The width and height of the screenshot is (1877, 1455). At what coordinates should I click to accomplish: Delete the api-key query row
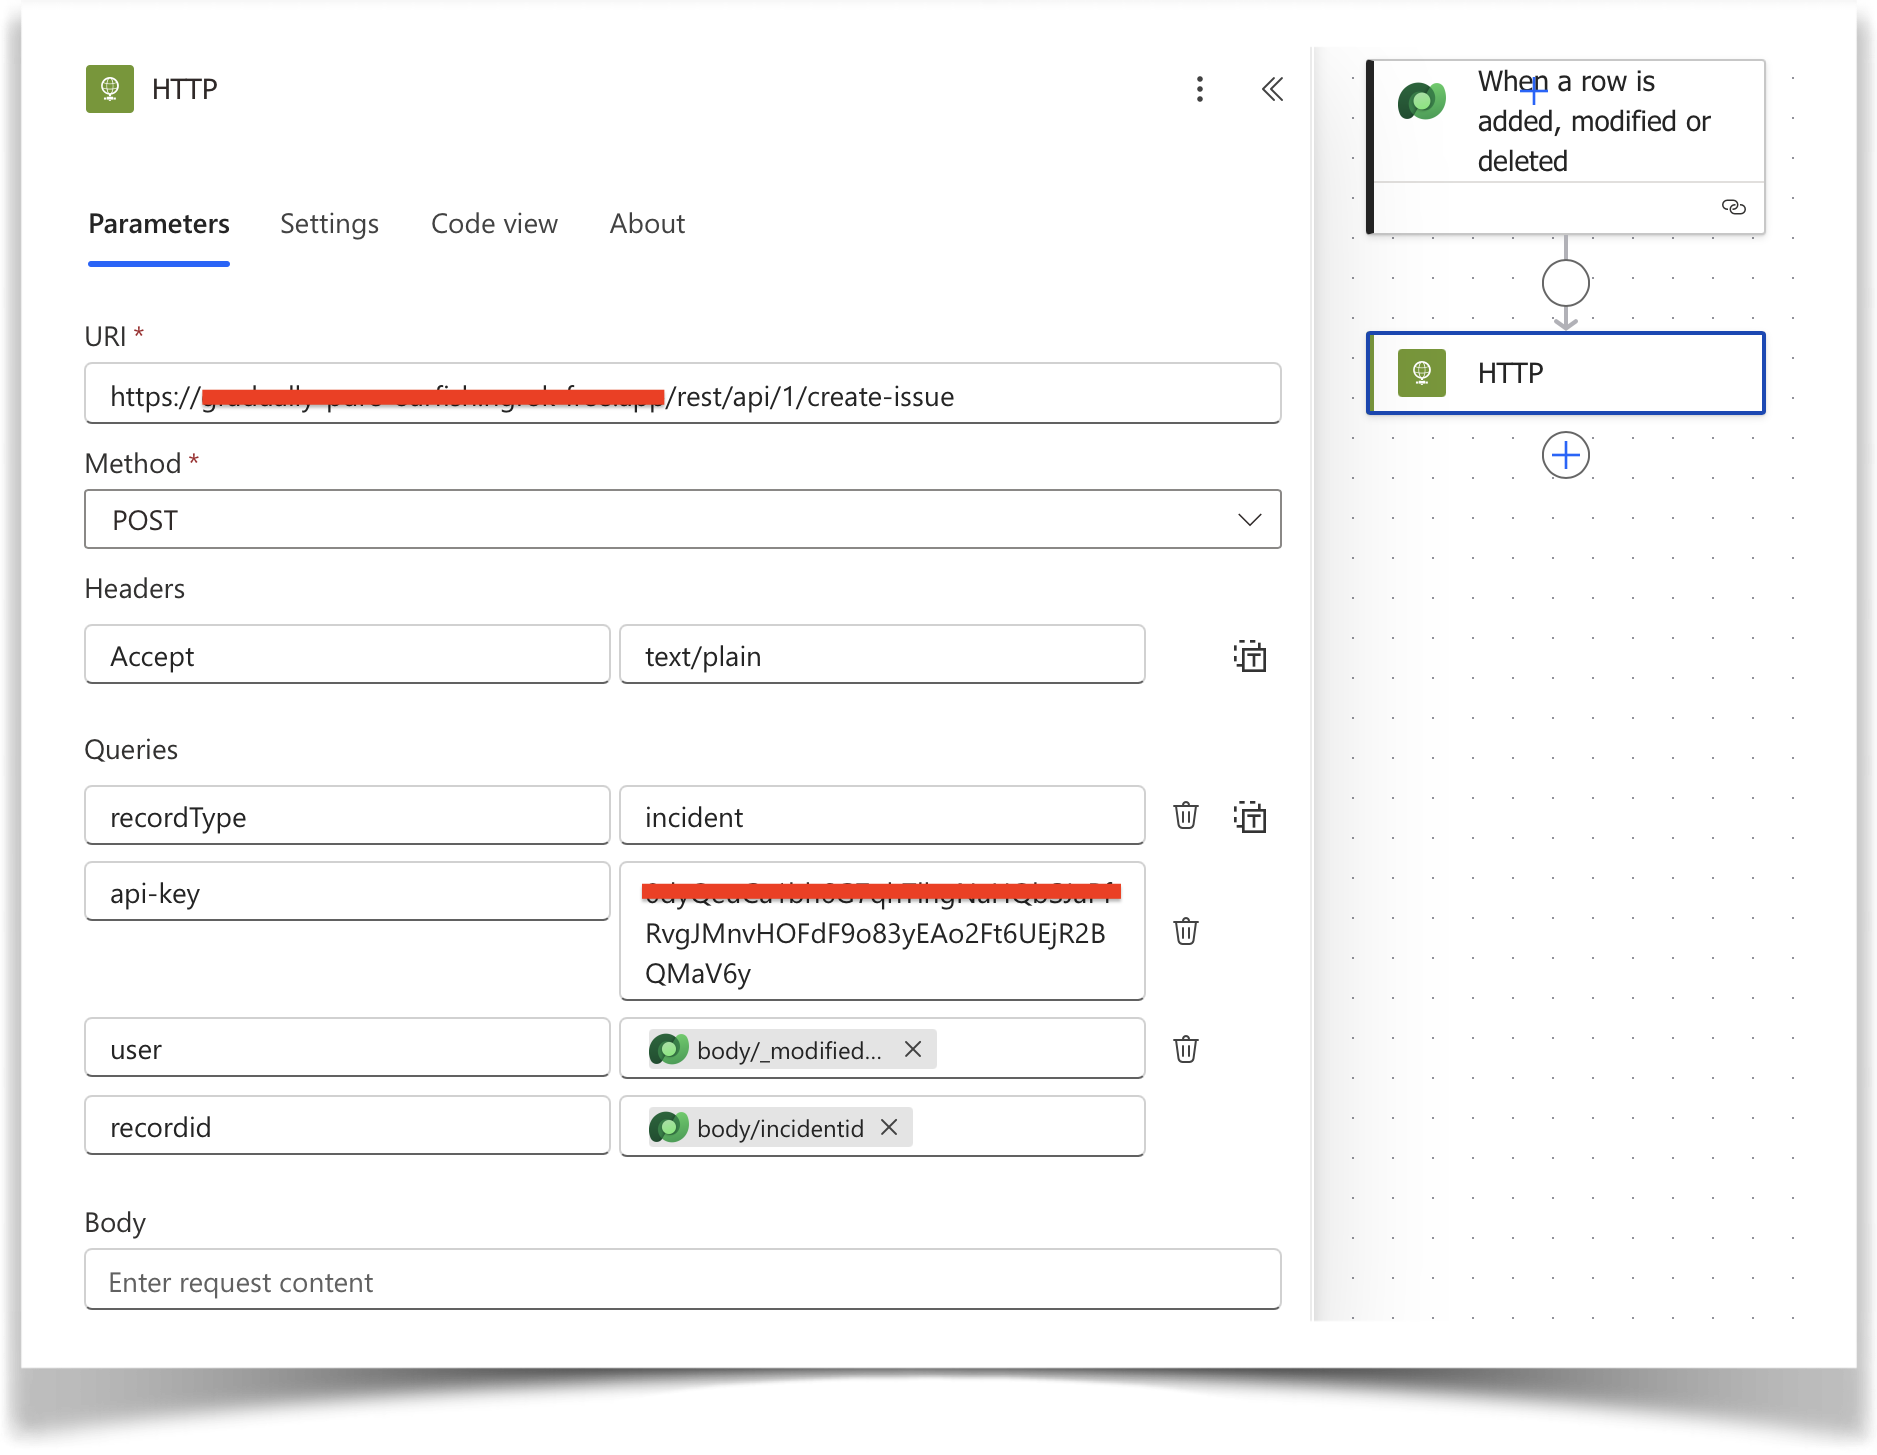1186,931
